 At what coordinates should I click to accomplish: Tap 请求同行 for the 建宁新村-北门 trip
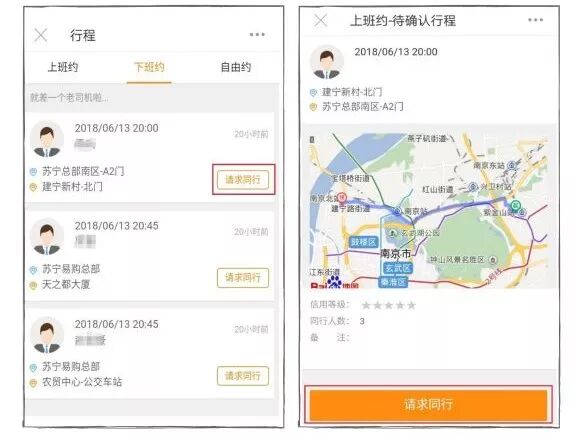[243, 180]
